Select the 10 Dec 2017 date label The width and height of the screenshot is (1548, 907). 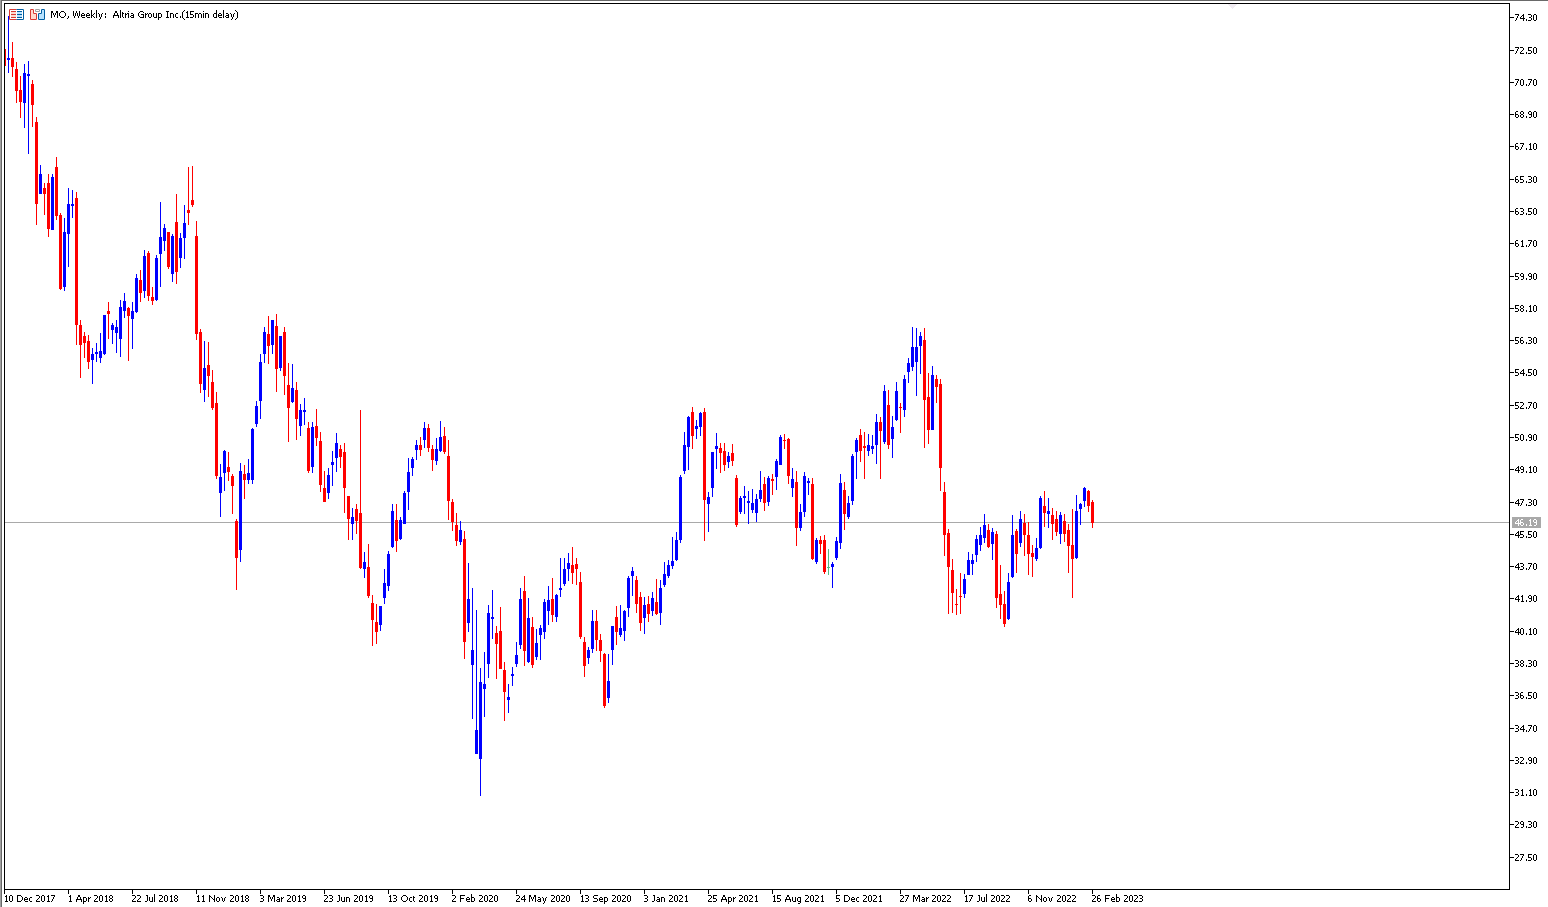pyautogui.click(x=30, y=899)
